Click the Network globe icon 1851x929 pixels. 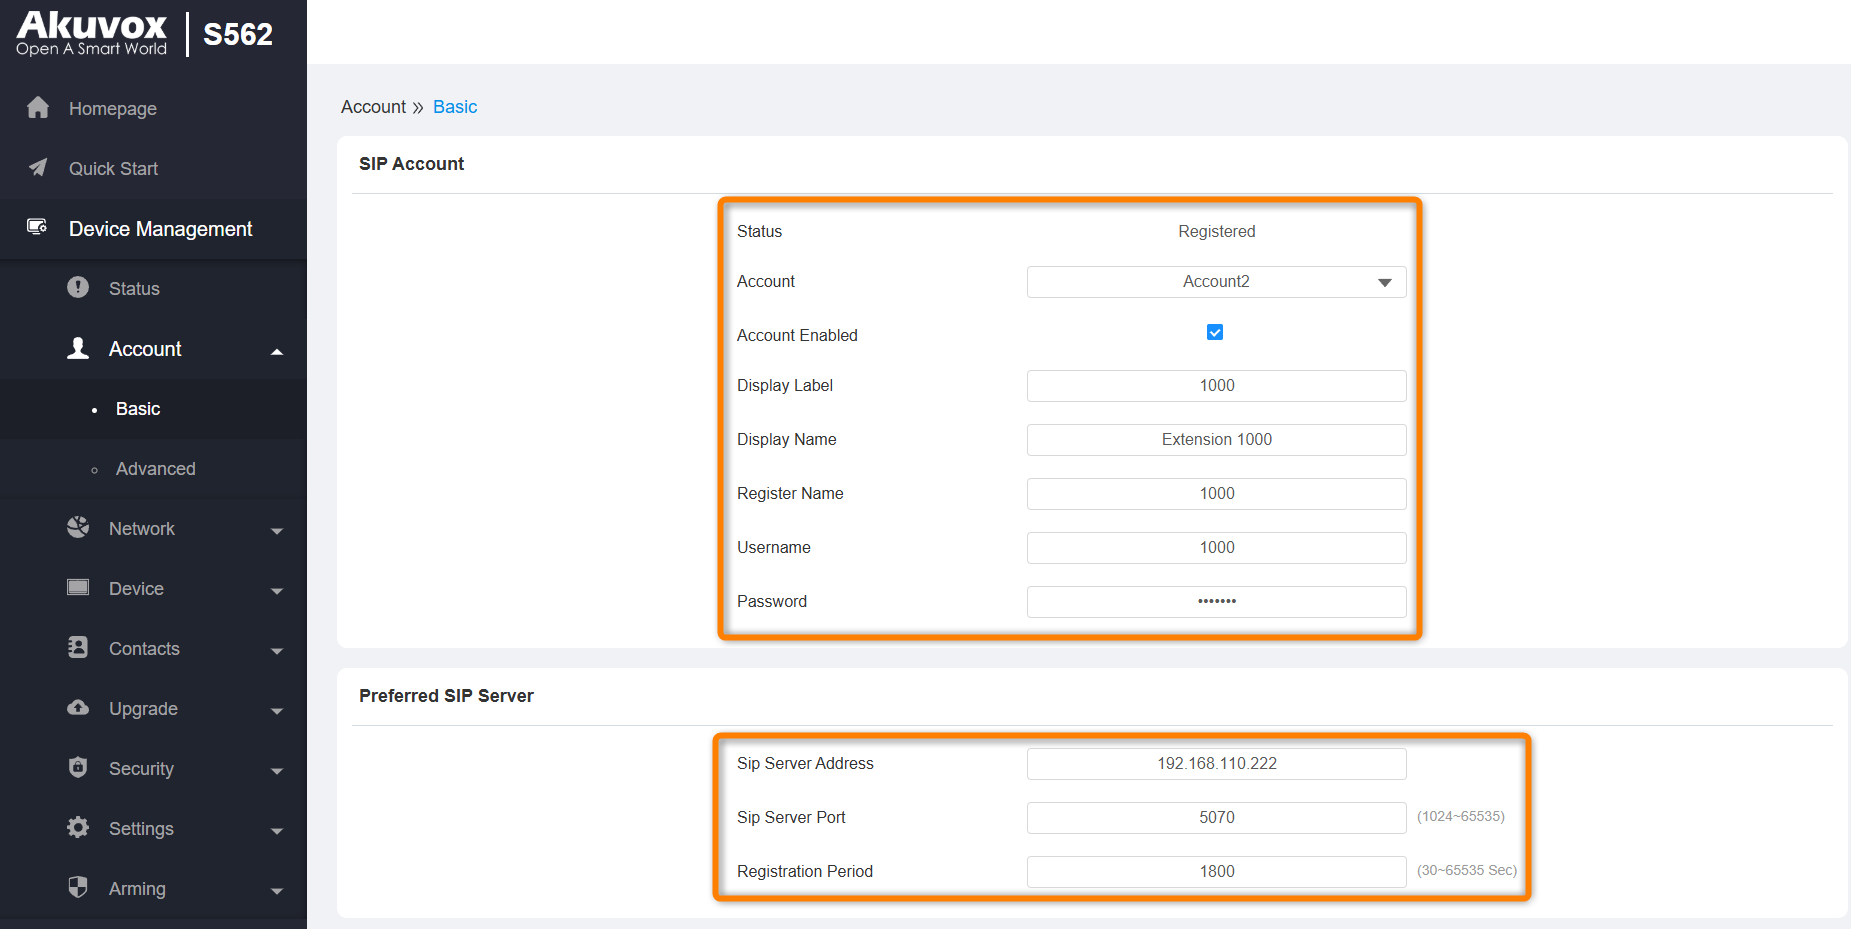click(x=78, y=527)
